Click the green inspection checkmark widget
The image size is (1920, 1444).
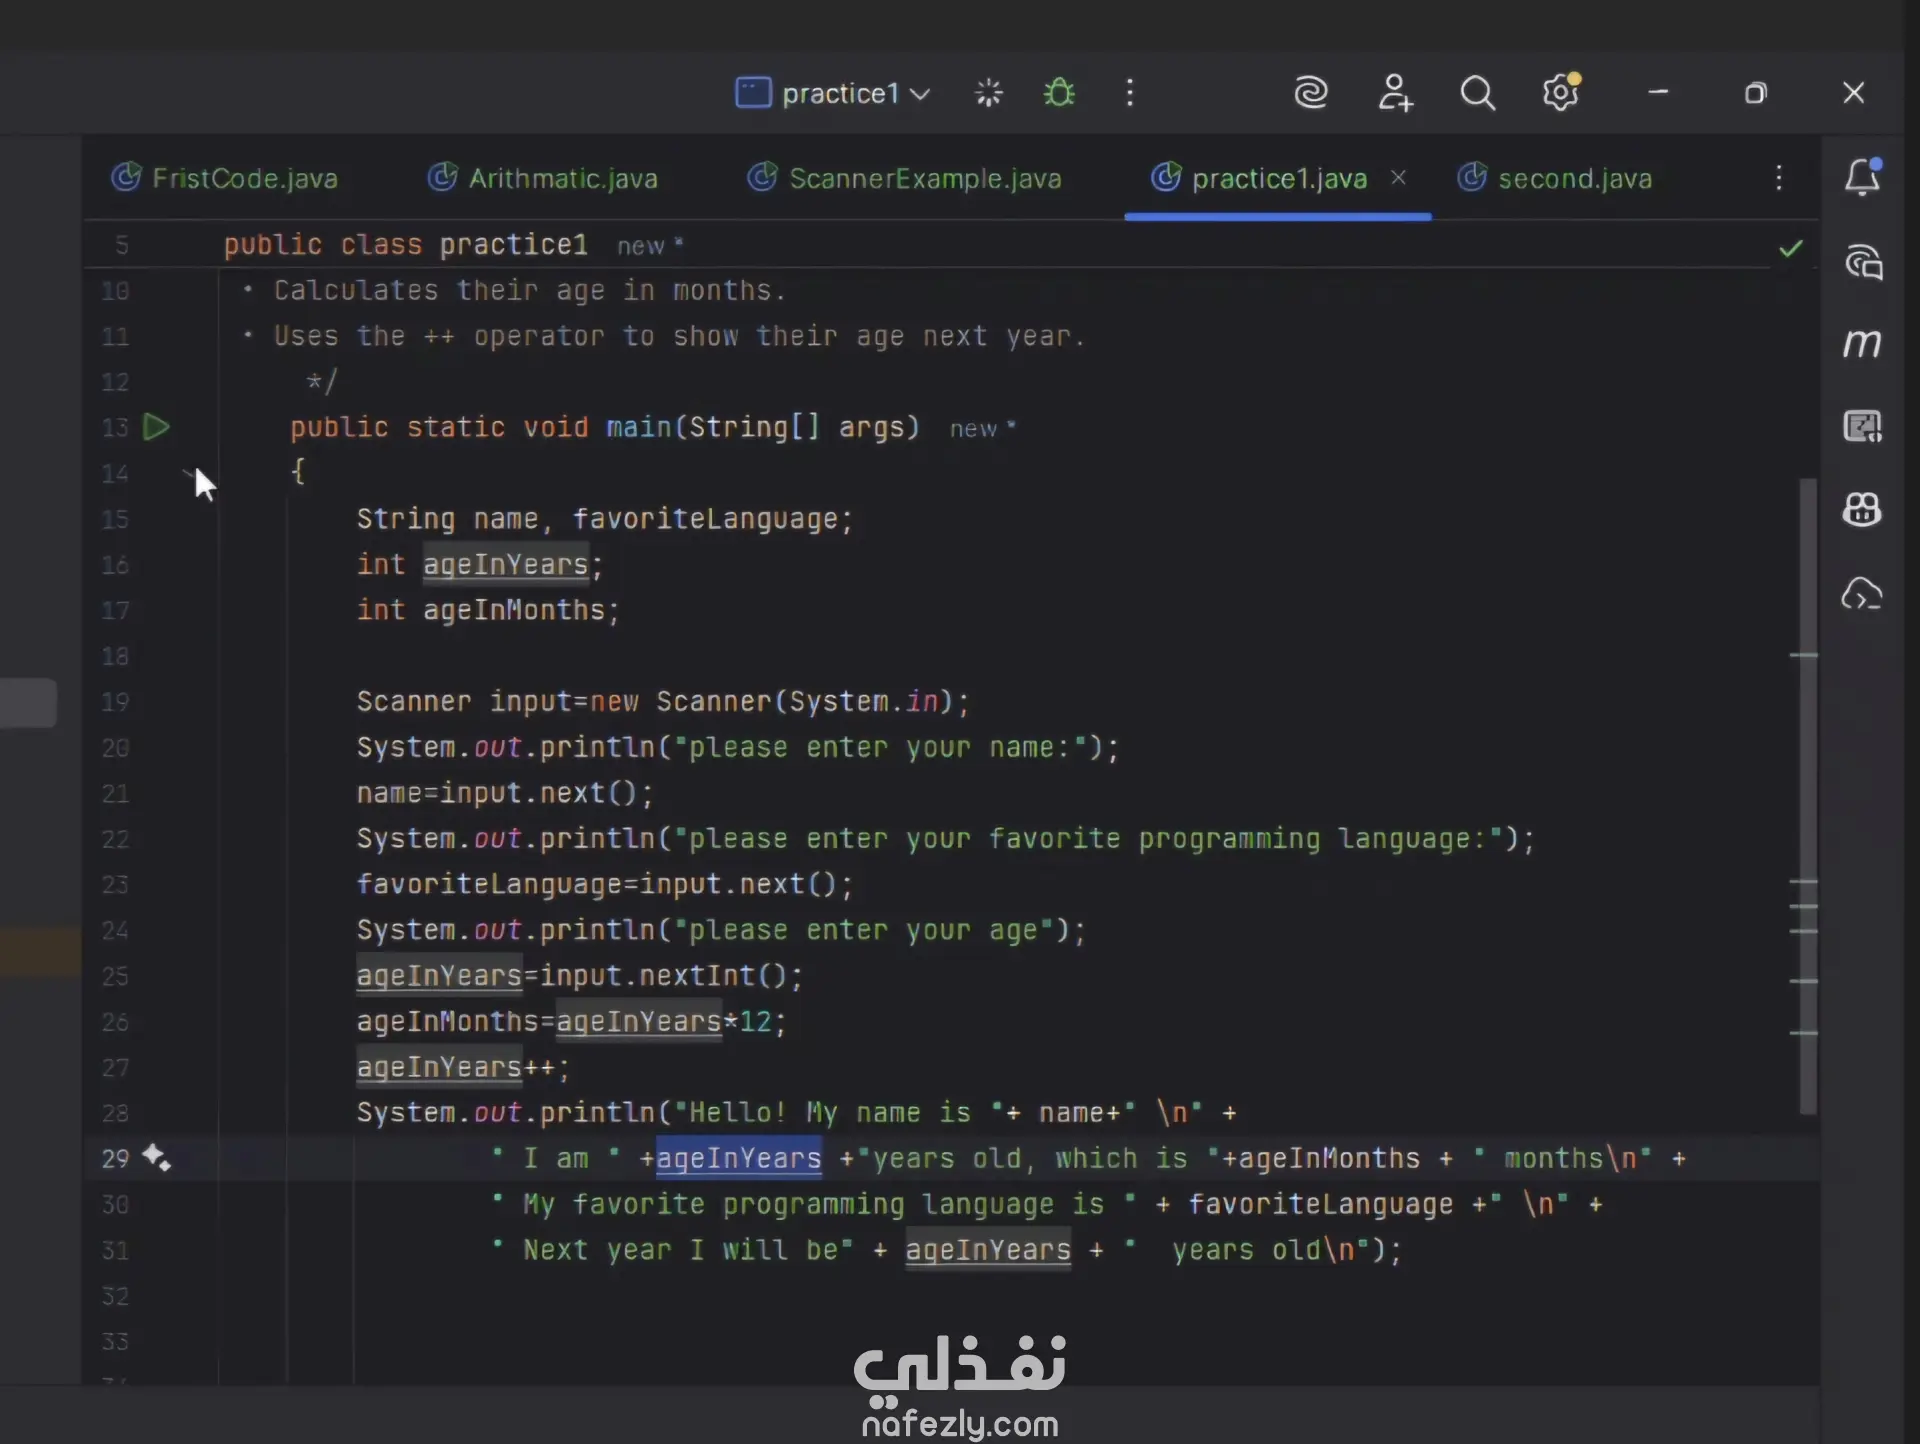point(1791,248)
